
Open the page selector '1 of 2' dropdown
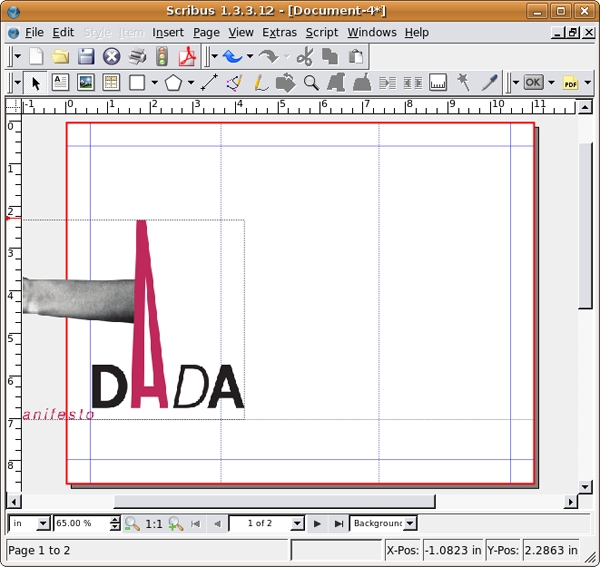pyautogui.click(x=297, y=523)
